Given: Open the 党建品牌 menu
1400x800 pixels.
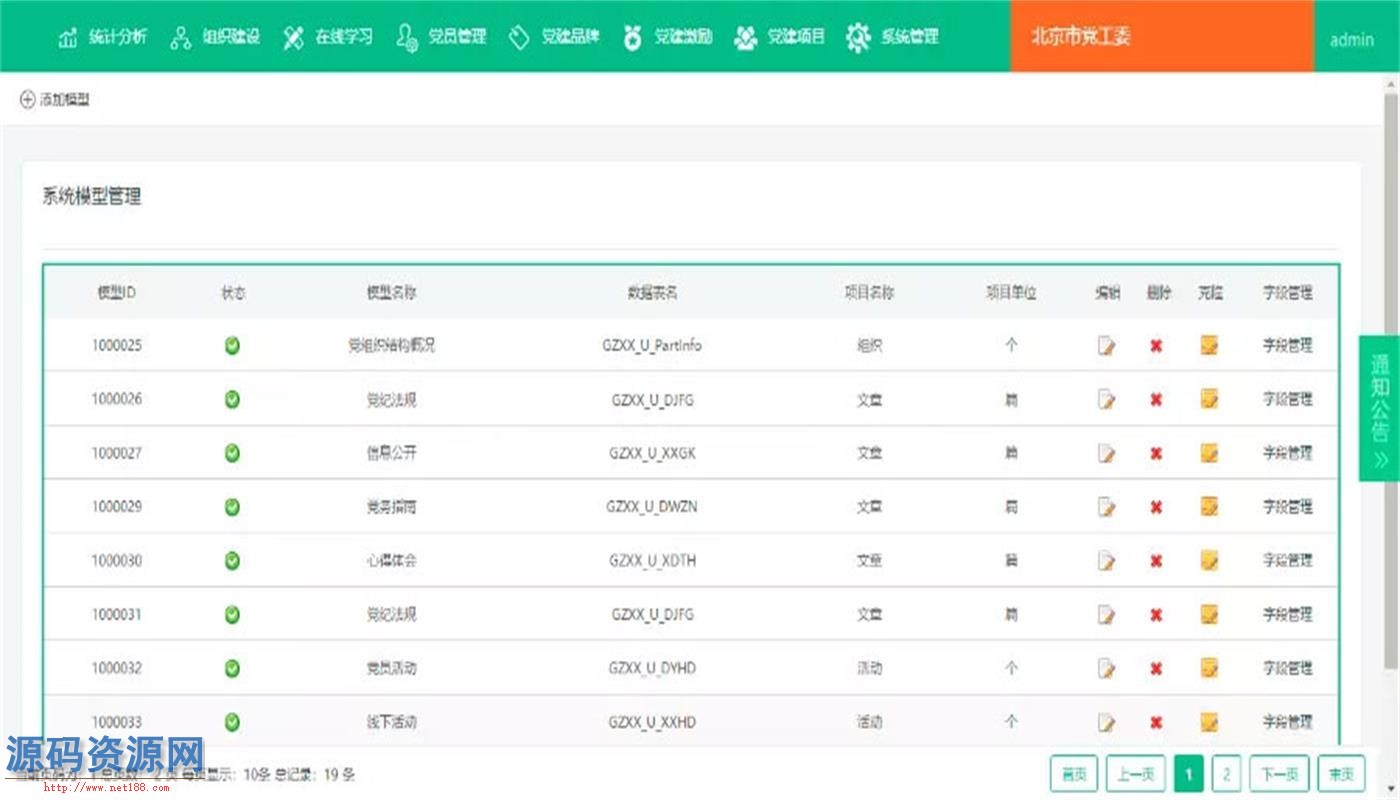Looking at the screenshot, I should click(x=554, y=38).
